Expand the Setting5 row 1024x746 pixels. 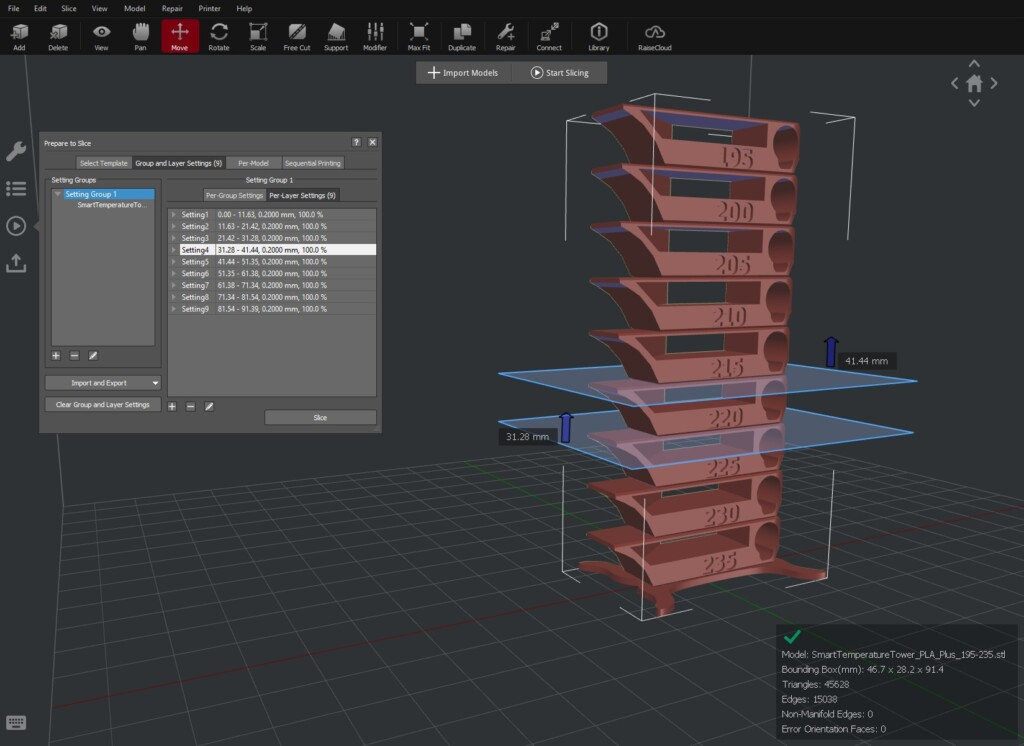173,262
